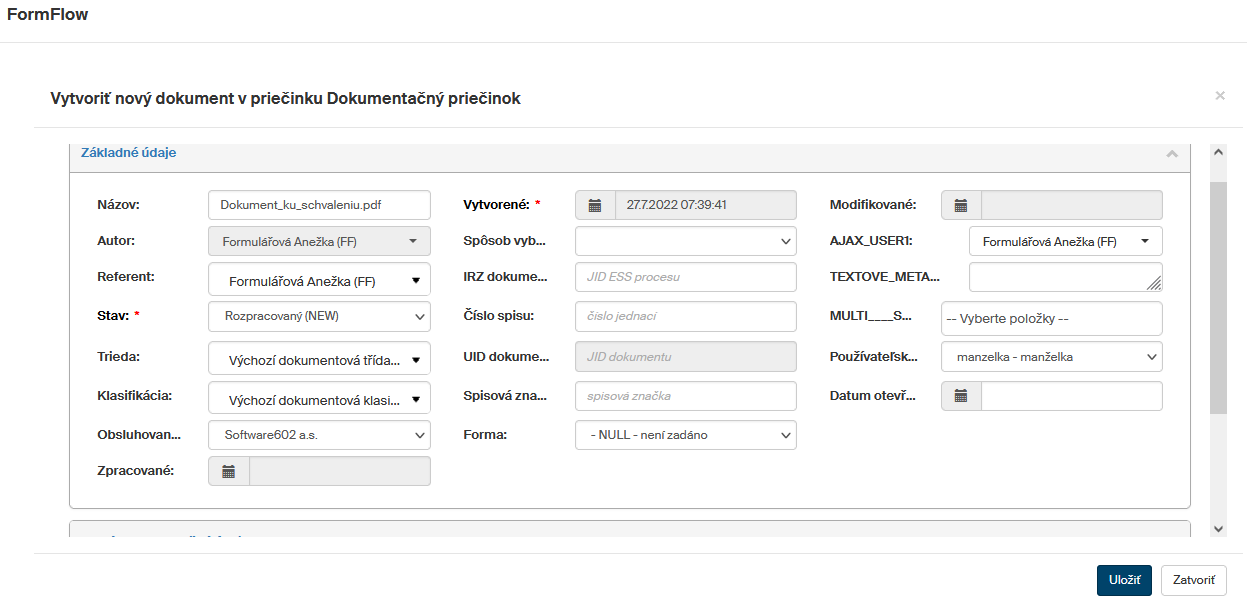Viewport: 1247px width, 603px height.
Task: Close the dialog with the X icon
Action: [x=1219, y=96]
